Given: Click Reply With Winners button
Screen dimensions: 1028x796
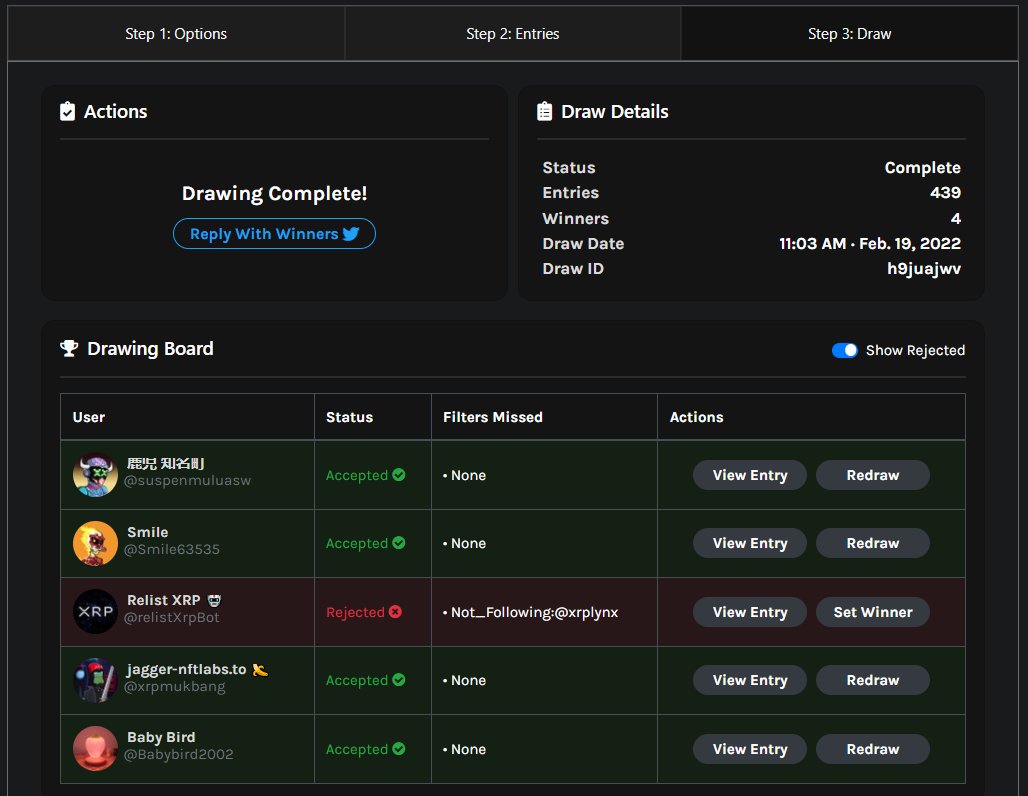Looking at the screenshot, I should (x=274, y=233).
